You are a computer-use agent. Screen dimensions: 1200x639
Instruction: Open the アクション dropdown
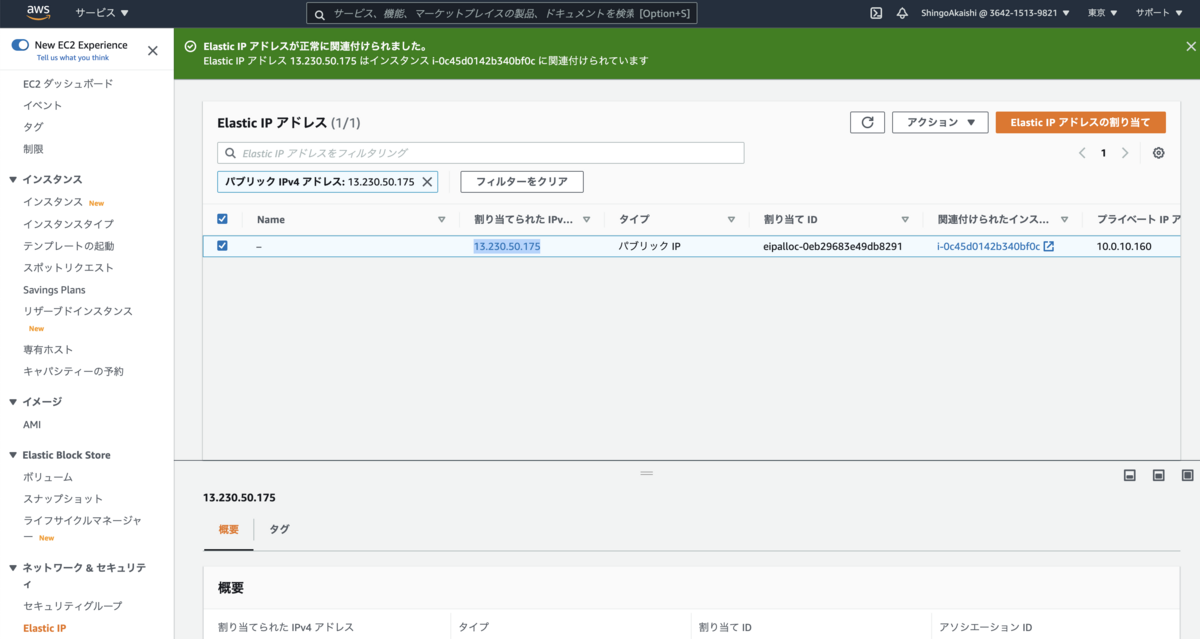point(940,122)
